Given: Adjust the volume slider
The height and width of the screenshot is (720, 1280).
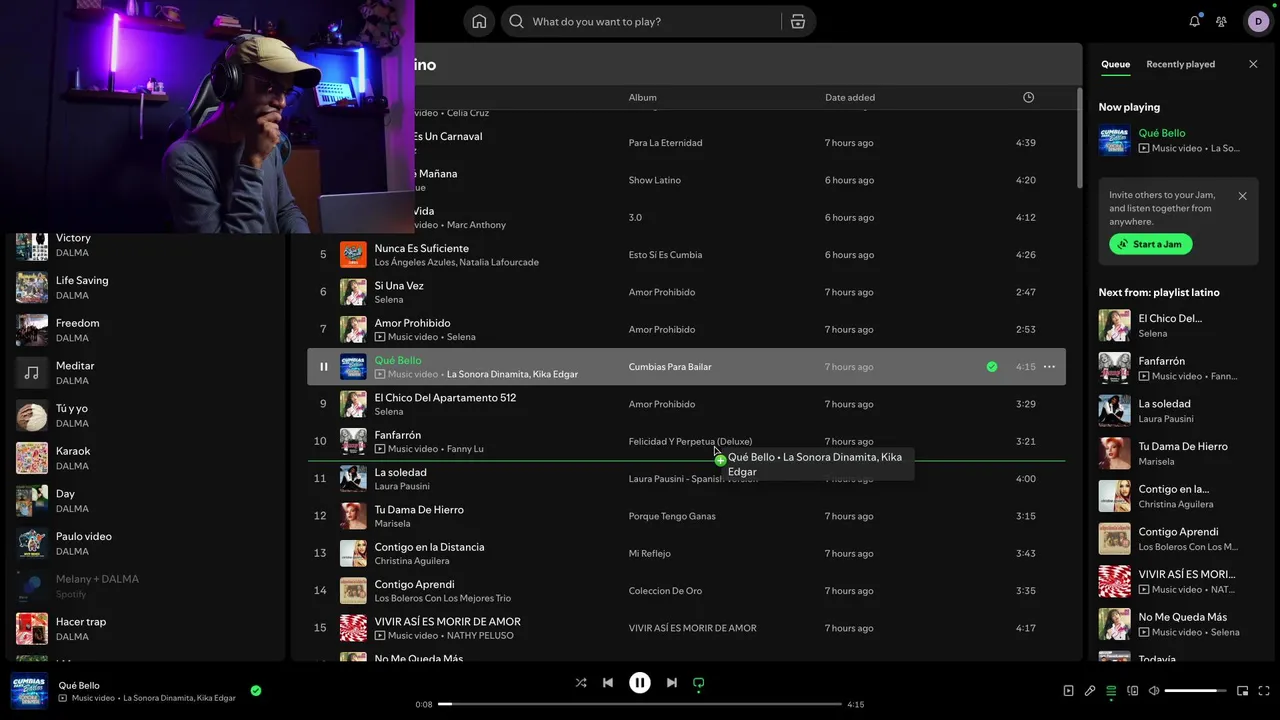Looking at the screenshot, I should click(x=1196, y=690).
